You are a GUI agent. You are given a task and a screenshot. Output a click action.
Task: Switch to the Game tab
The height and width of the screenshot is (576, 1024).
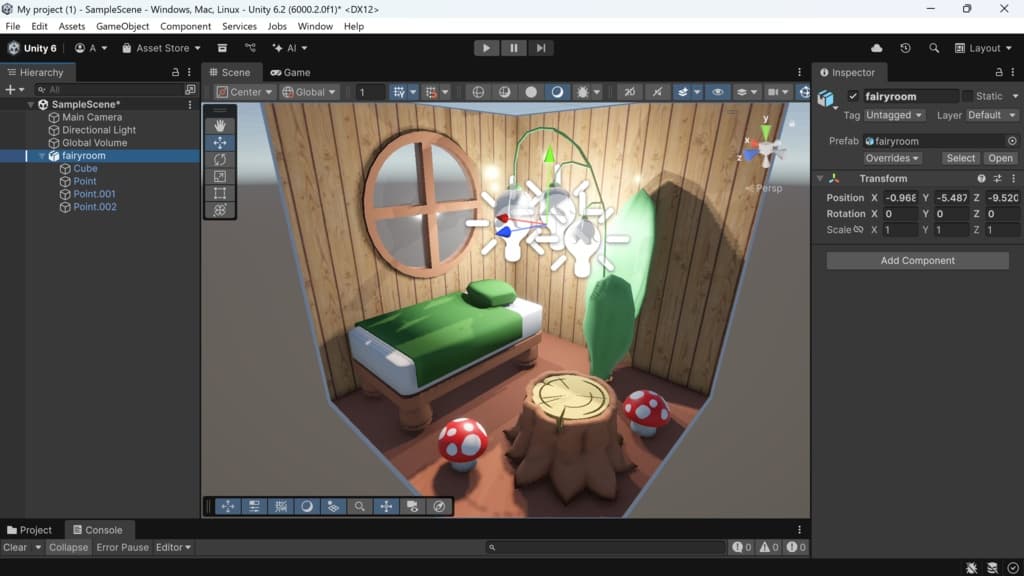click(290, 72)
